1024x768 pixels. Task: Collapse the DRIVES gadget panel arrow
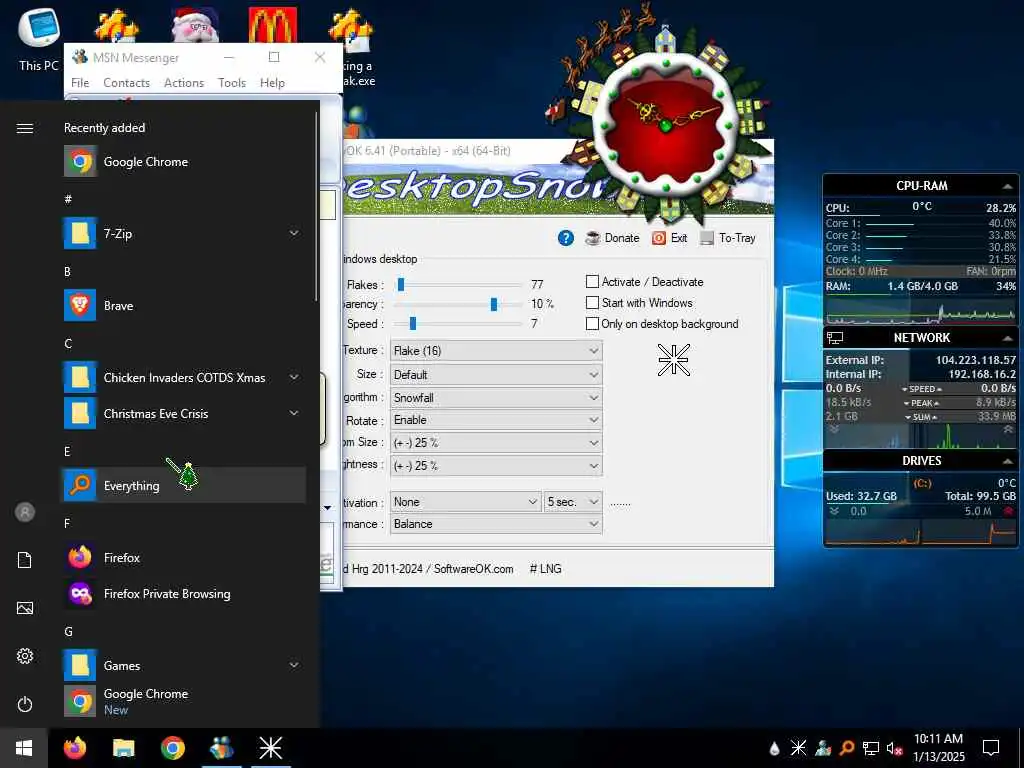coord(1006,461)
